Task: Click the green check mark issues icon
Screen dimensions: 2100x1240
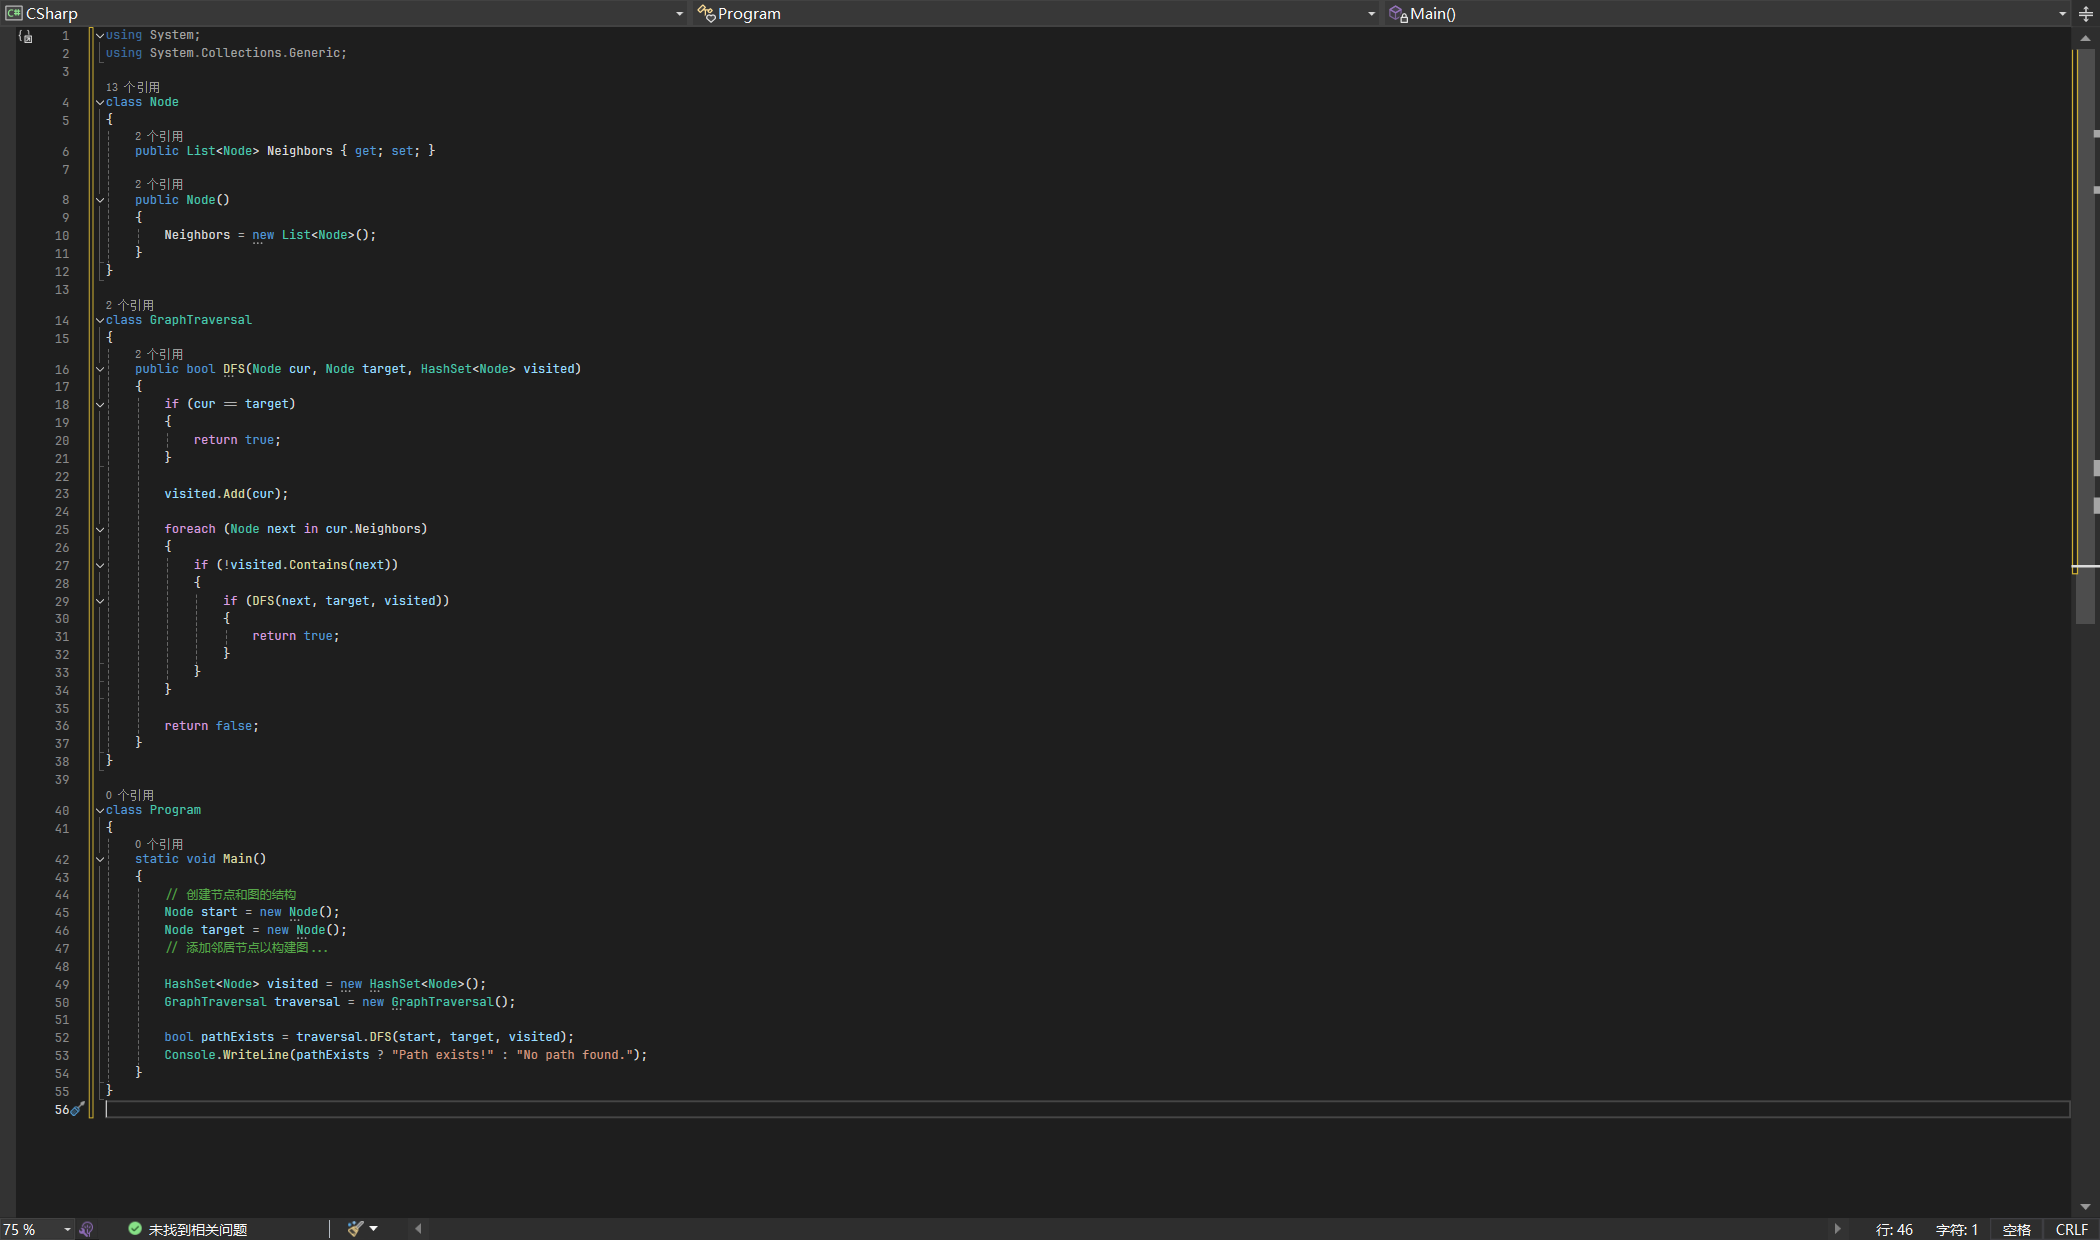Action: click(135, 1229)
